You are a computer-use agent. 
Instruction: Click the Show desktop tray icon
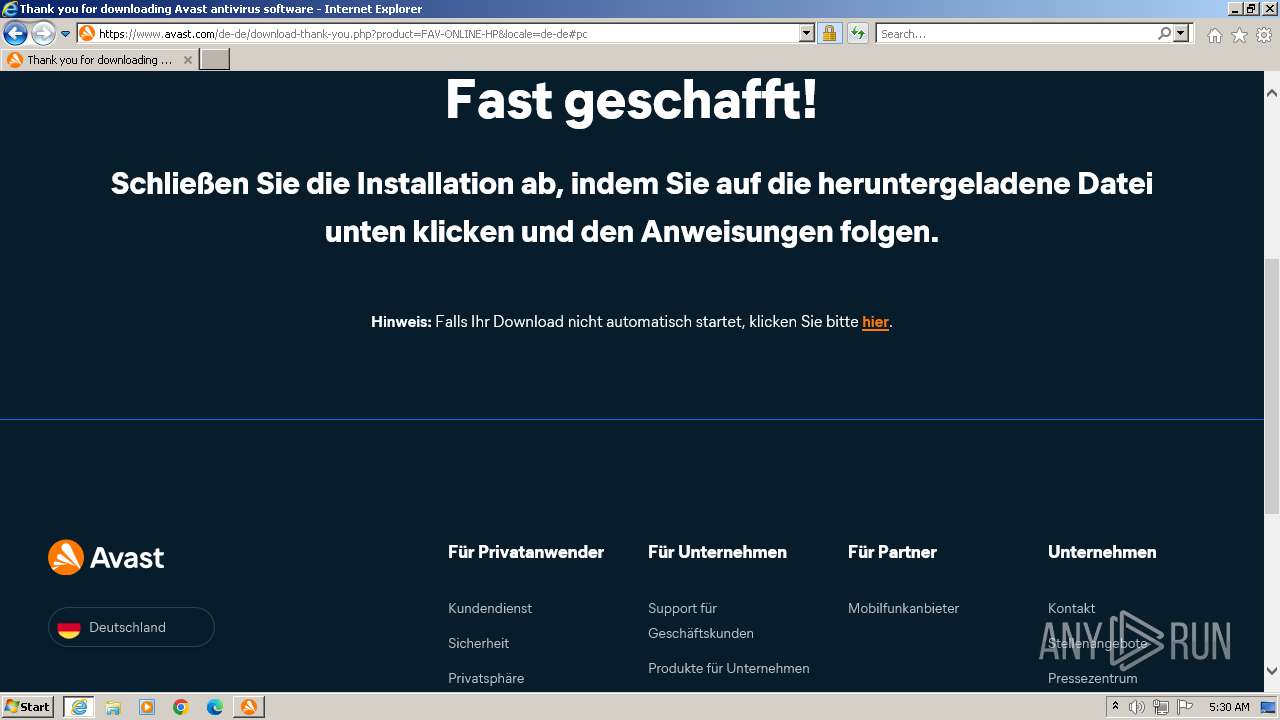[x=1269, y=707]
